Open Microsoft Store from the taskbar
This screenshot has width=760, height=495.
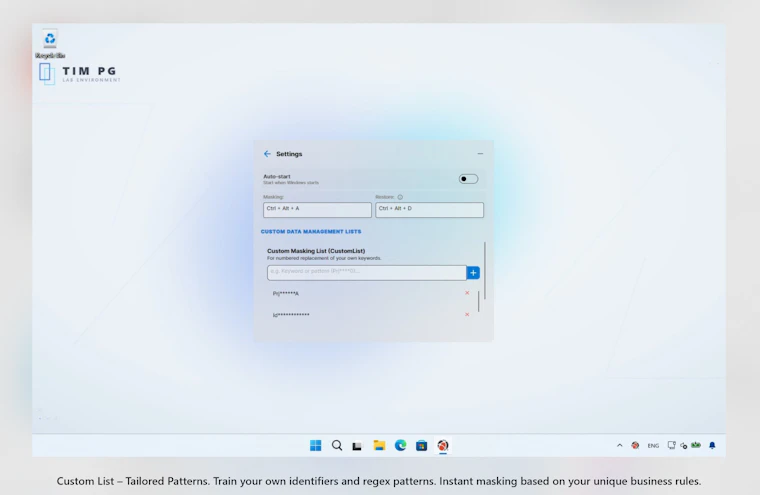pyautogui.click(x=422, y=446)
